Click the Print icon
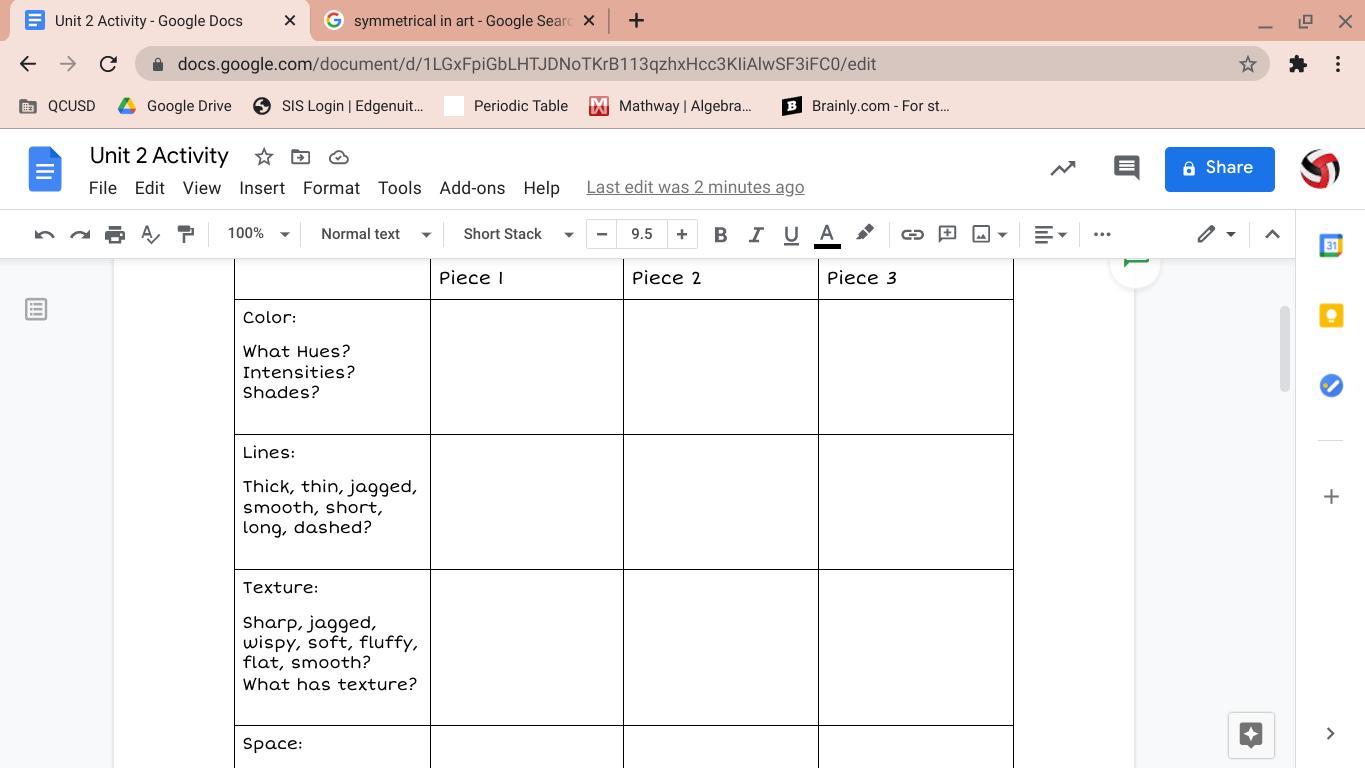 pyautogui.click(x=115, y=234)
